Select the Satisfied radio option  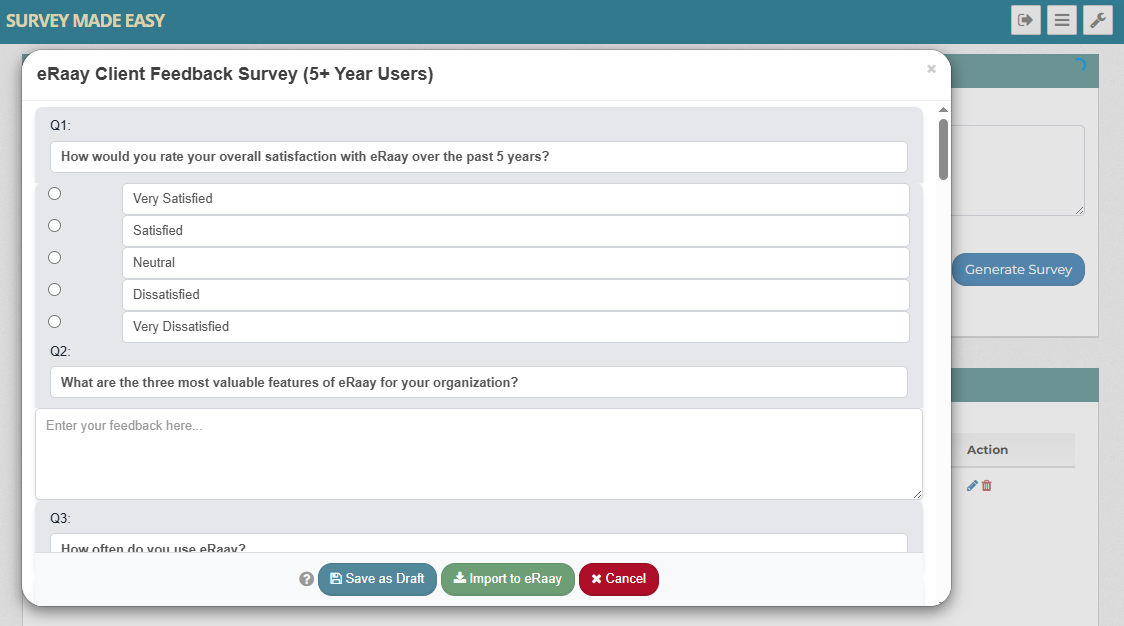54,226
